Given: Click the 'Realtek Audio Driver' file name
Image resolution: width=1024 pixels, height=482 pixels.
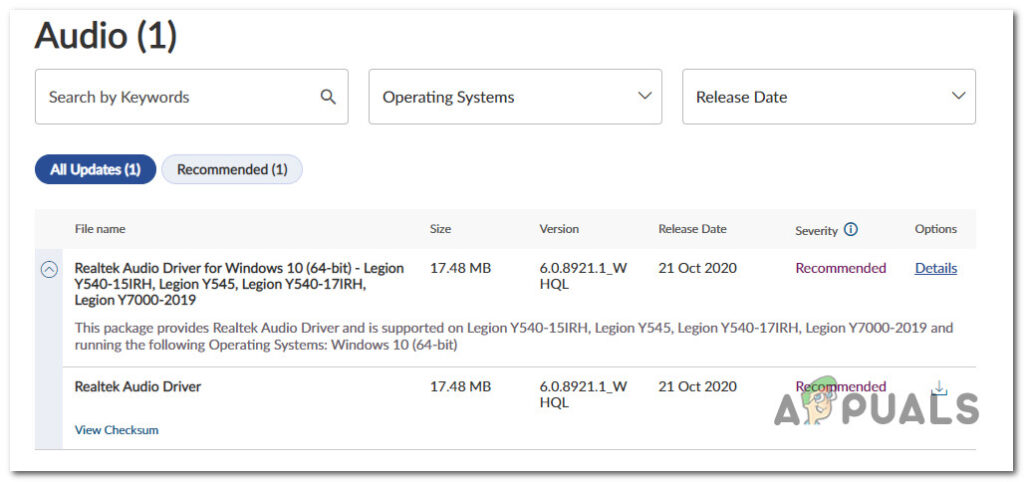Looking at the screenshot, I should click(138, 386).
